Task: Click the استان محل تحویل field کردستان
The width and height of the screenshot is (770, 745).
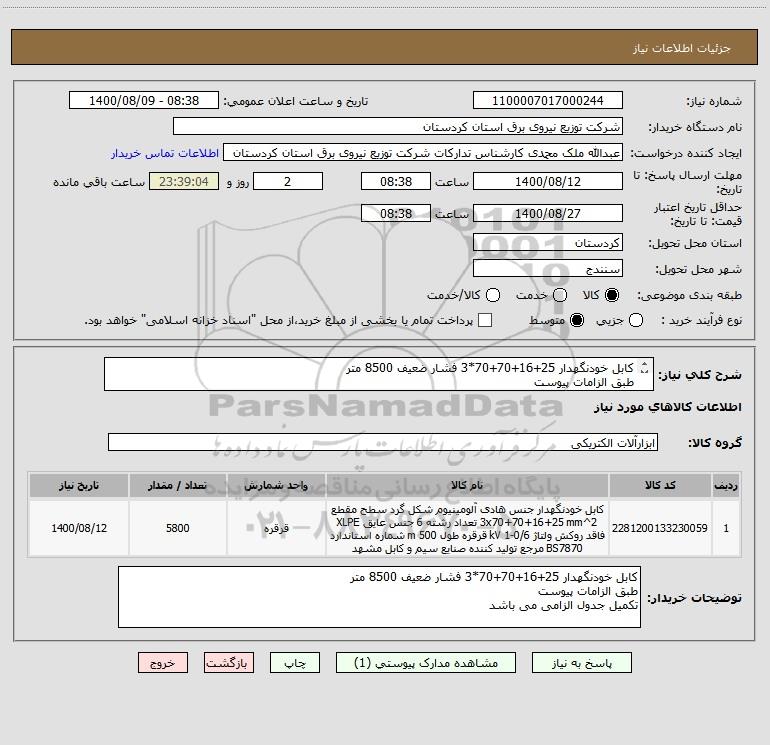Action: tap(548, 242)
